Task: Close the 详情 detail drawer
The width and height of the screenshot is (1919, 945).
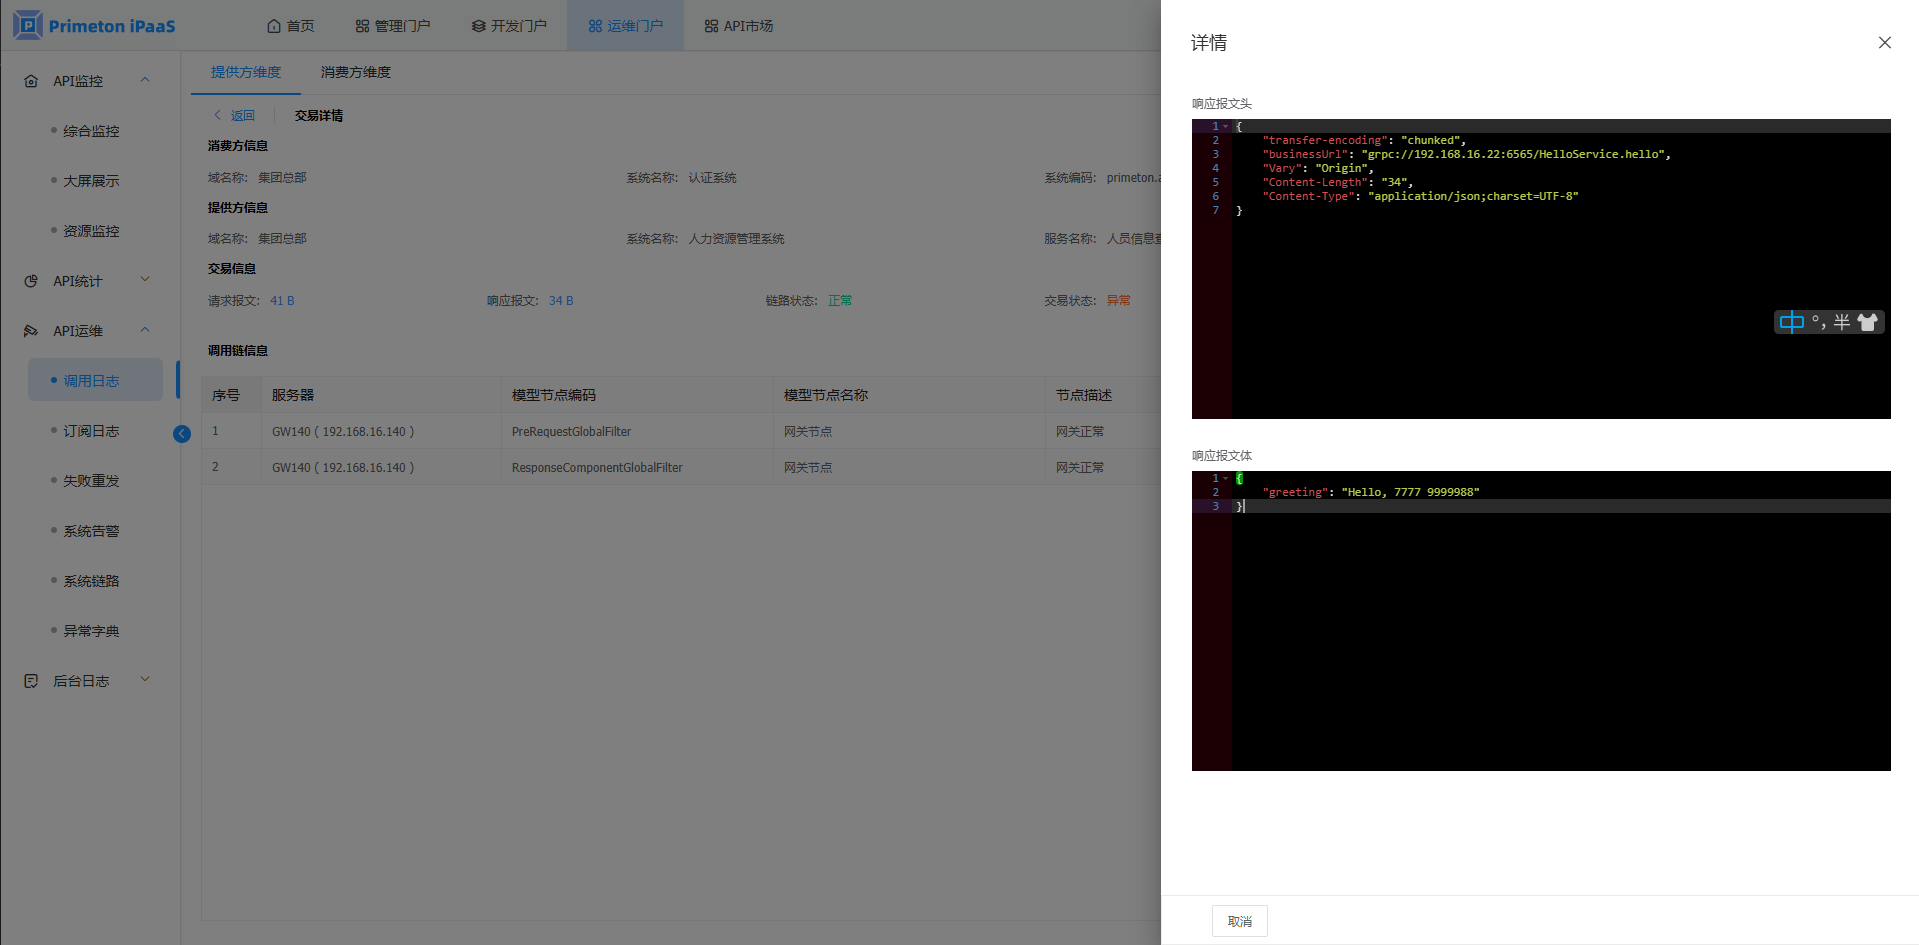Action: coord(1884,43)
